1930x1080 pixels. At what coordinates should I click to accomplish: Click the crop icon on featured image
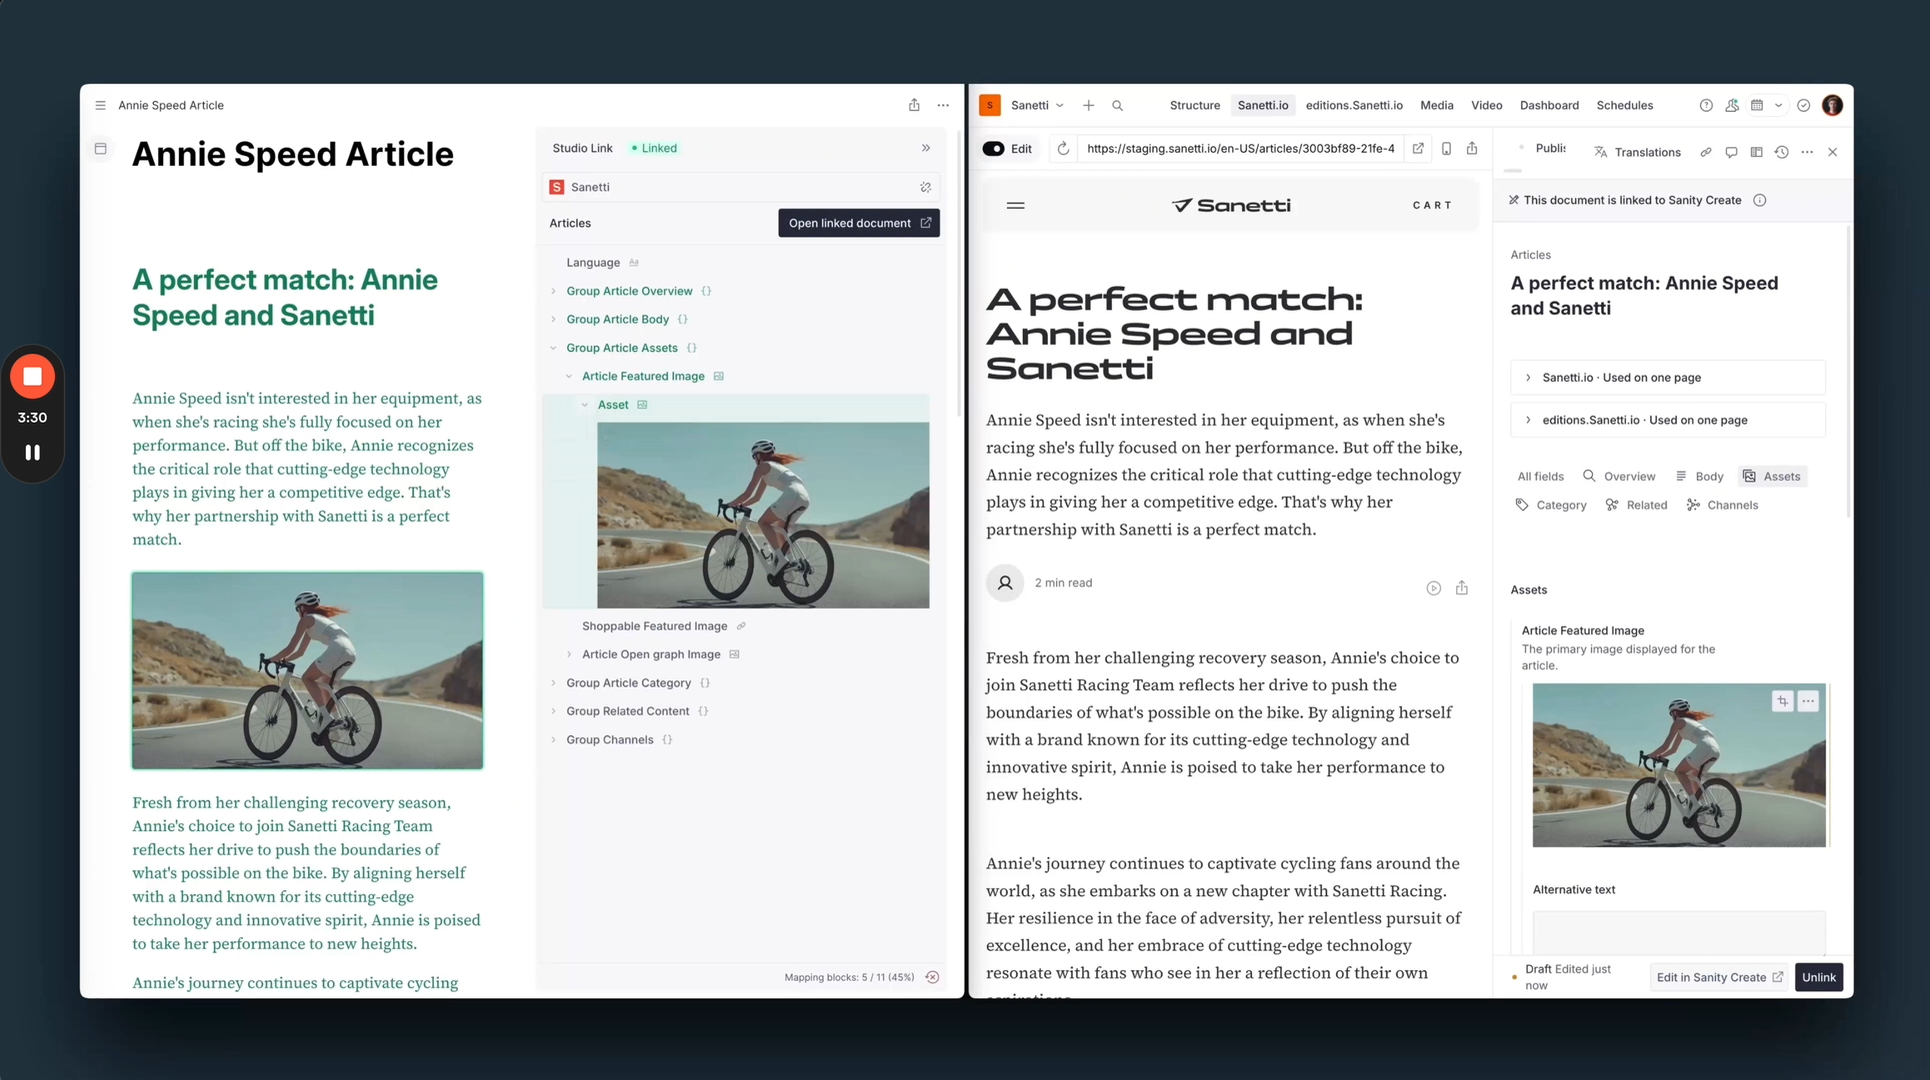pos(1782,701)
